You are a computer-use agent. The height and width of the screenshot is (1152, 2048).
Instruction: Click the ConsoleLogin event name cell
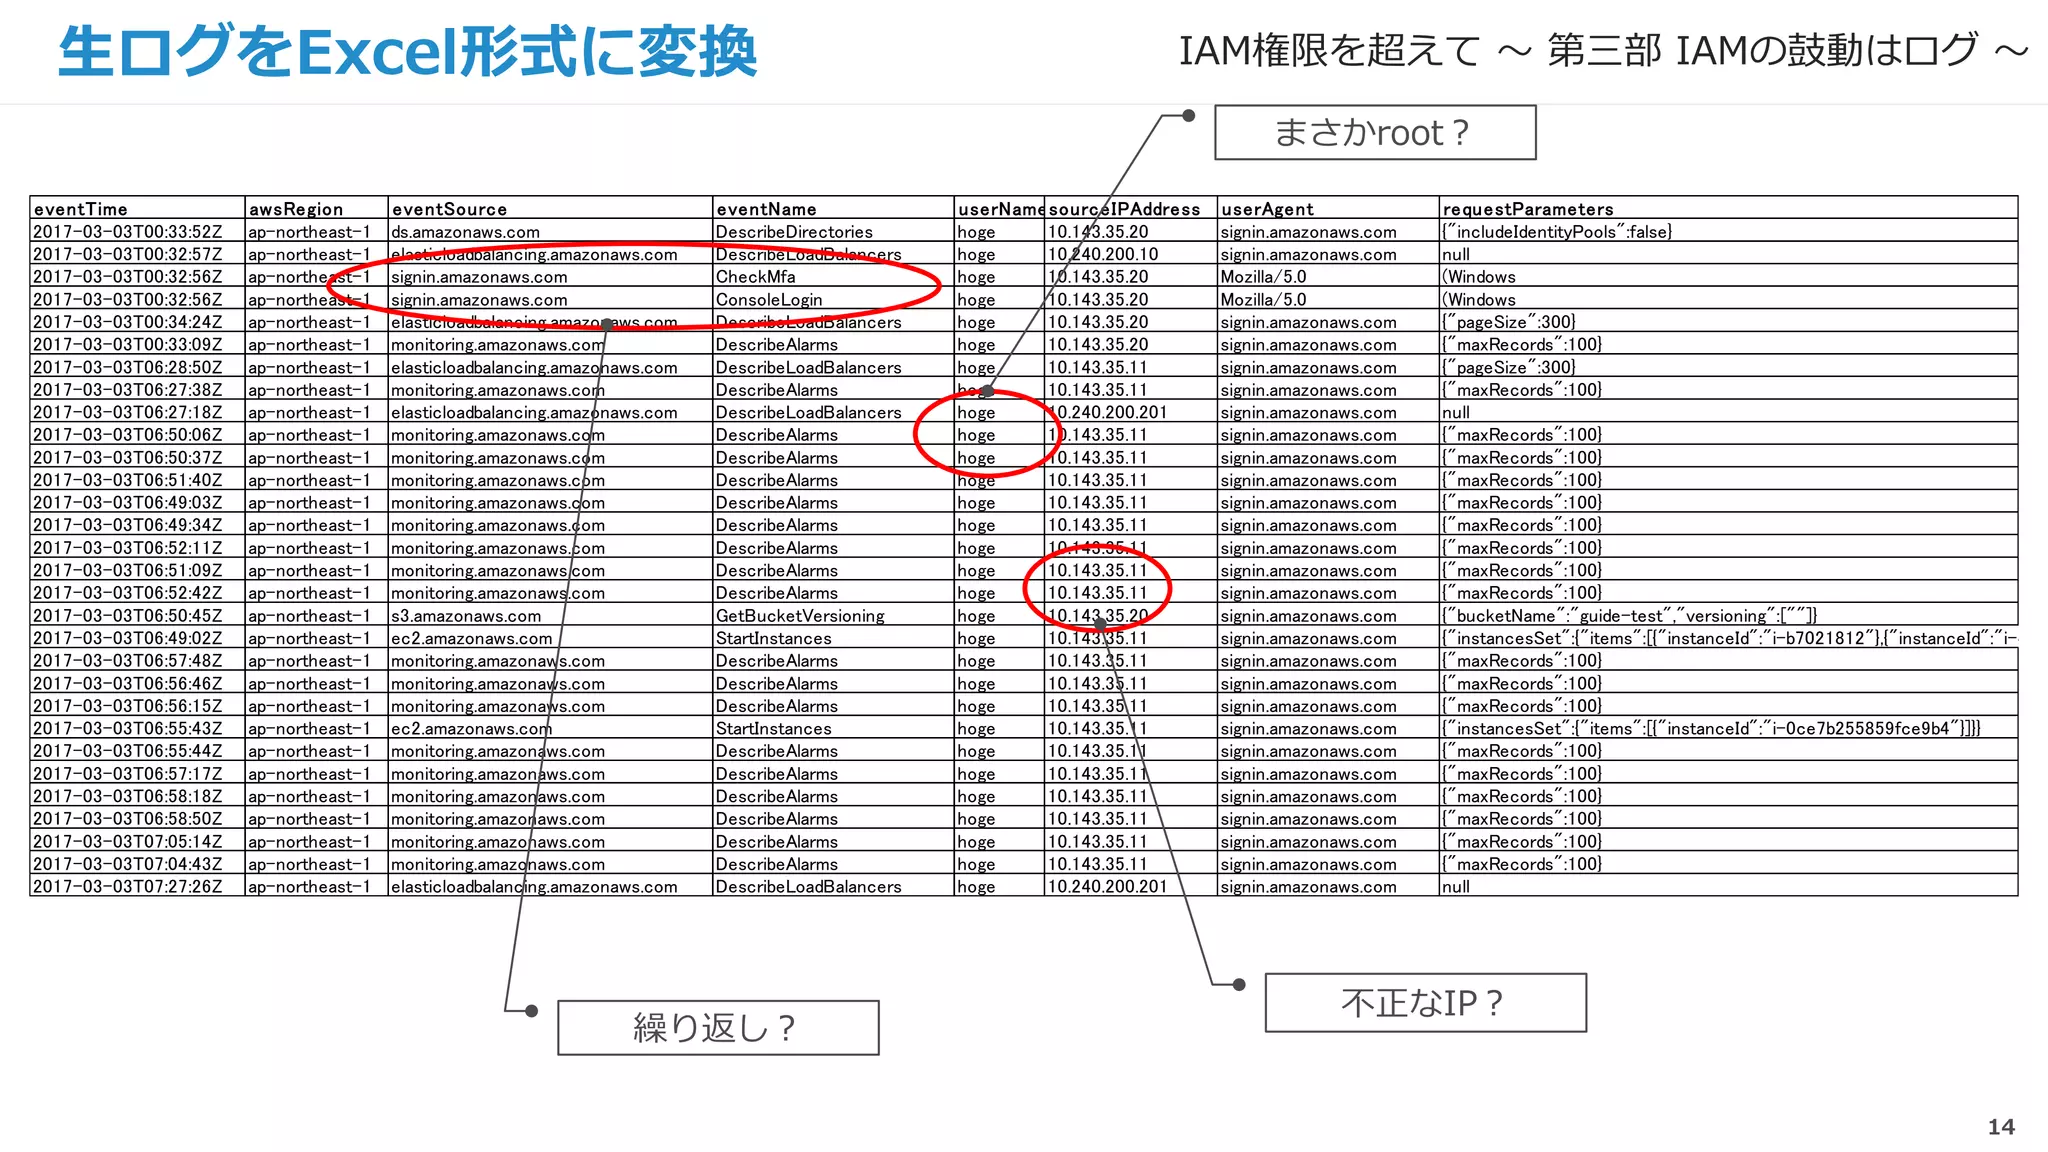(833, 299)
